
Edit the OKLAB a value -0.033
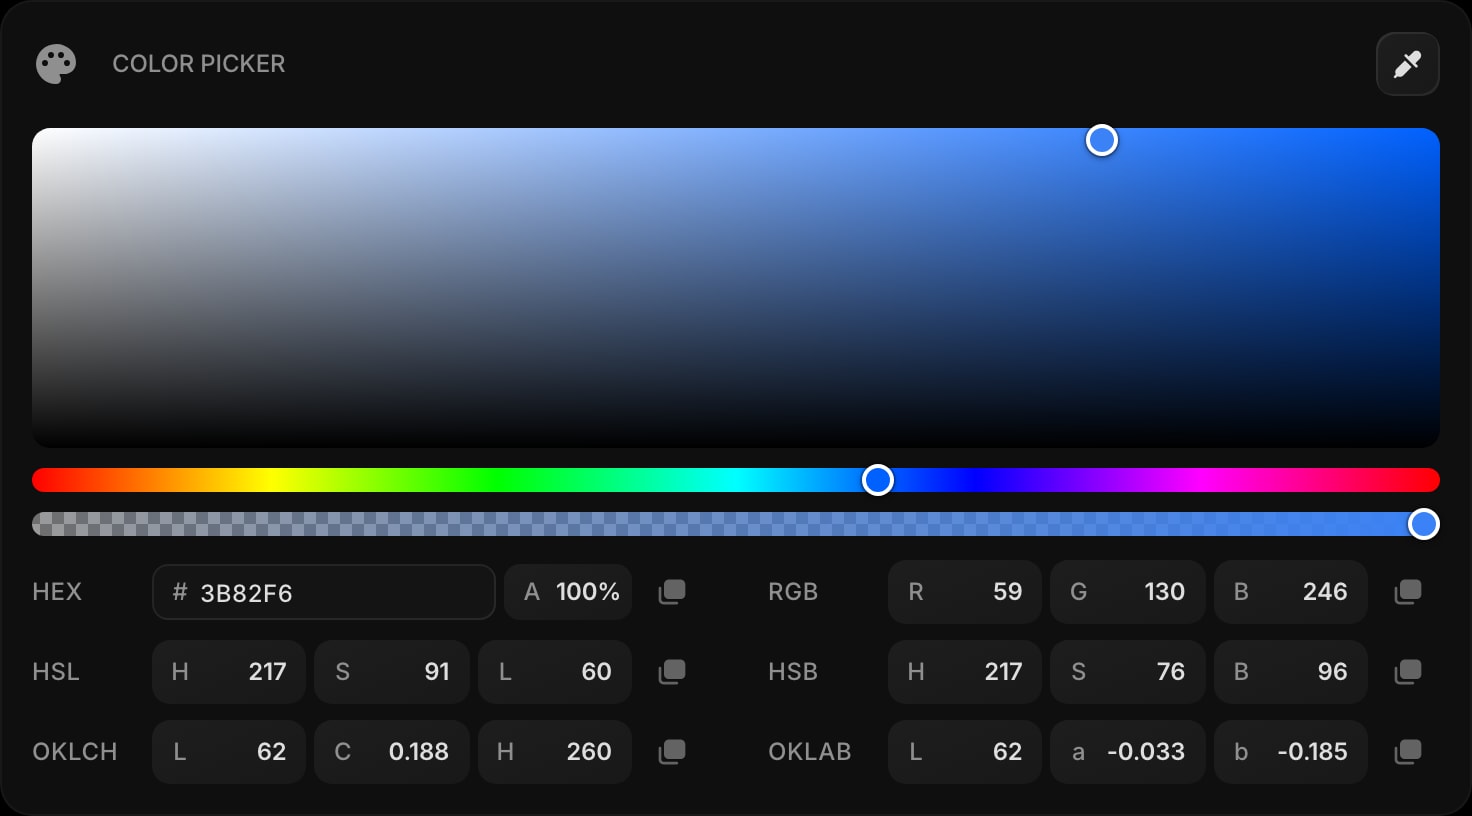click(x=1128, y=752)
